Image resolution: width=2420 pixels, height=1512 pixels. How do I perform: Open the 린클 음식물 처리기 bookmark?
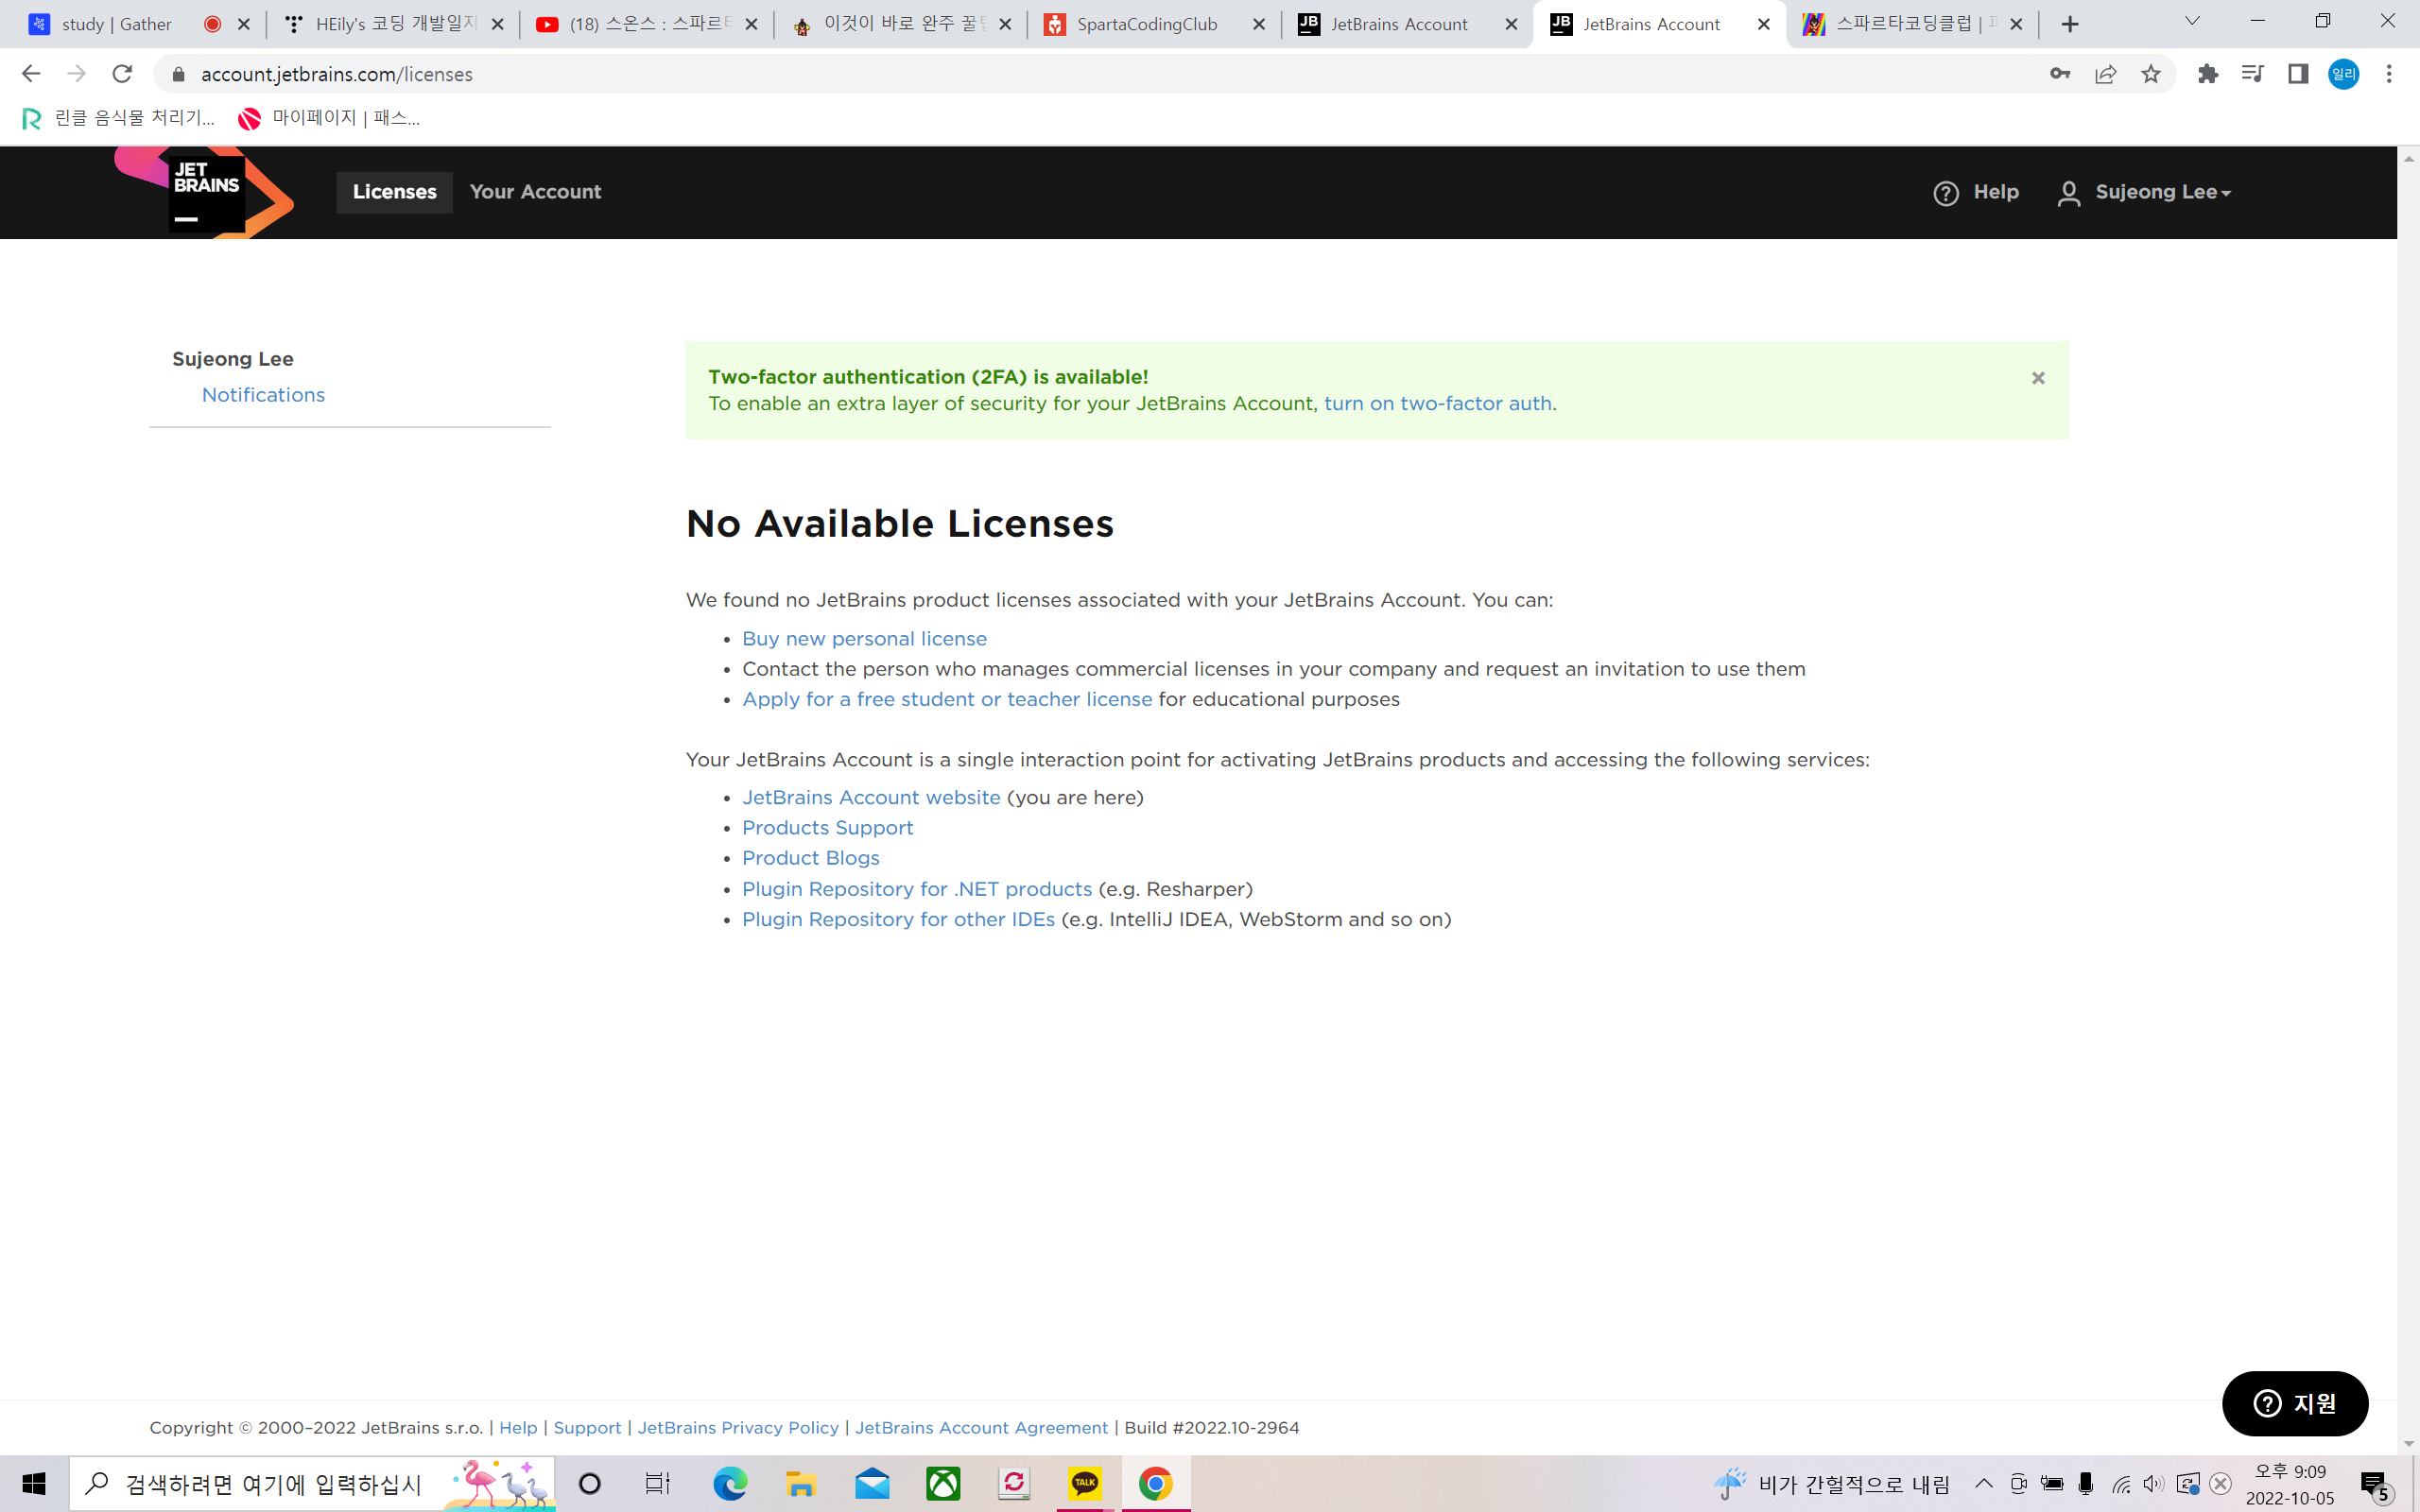pyautogui.click(x=118, y=119)
